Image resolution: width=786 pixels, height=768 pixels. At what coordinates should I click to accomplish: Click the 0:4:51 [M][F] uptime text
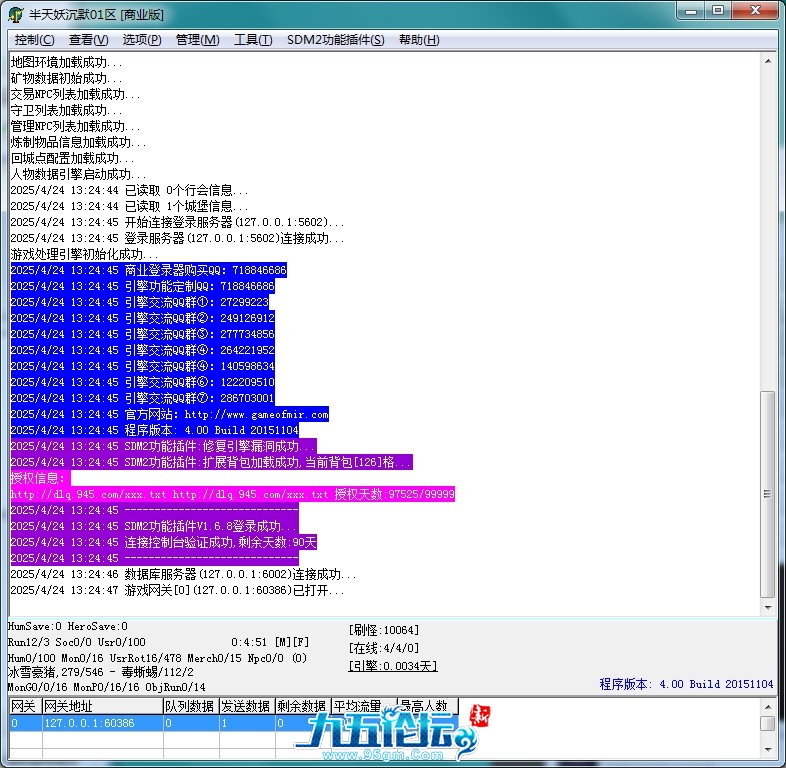(270, 642)
